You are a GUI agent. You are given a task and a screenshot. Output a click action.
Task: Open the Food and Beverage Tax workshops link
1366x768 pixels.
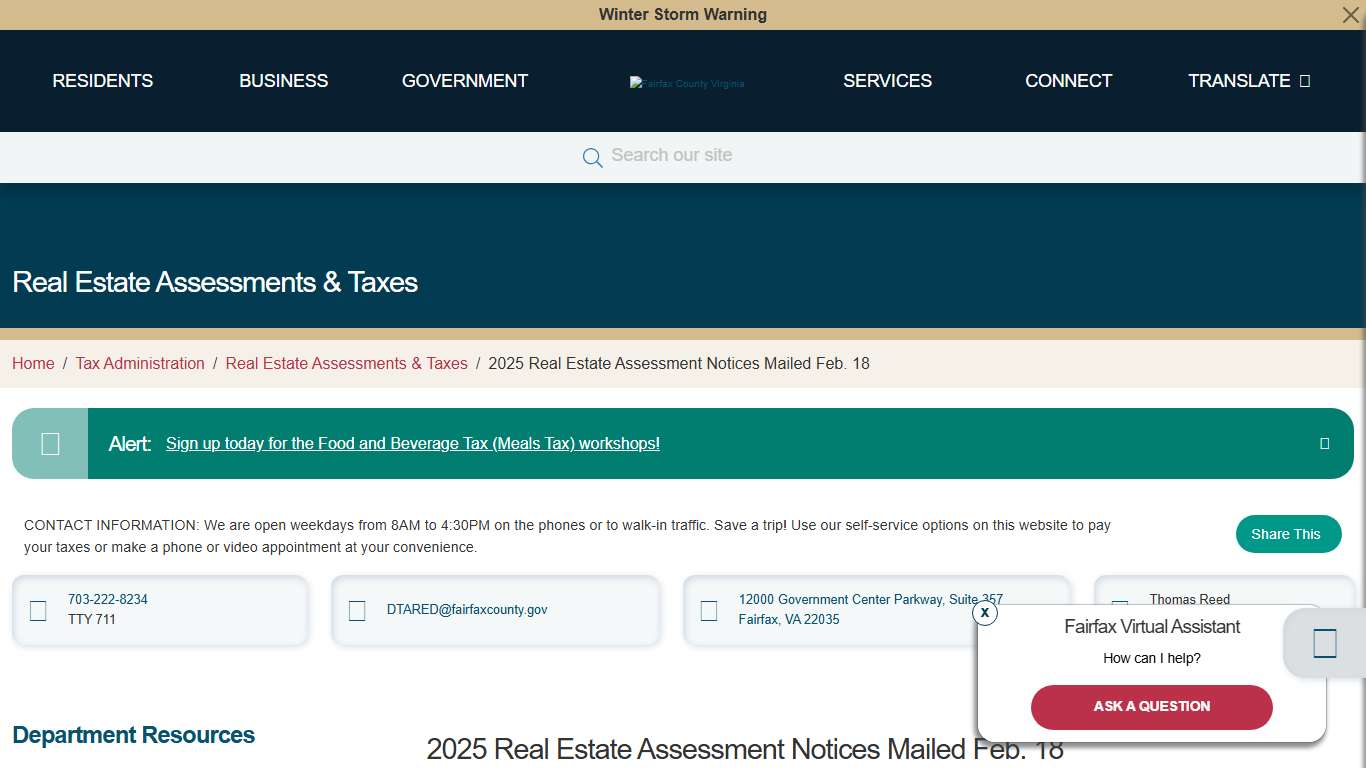click(412, 443)
